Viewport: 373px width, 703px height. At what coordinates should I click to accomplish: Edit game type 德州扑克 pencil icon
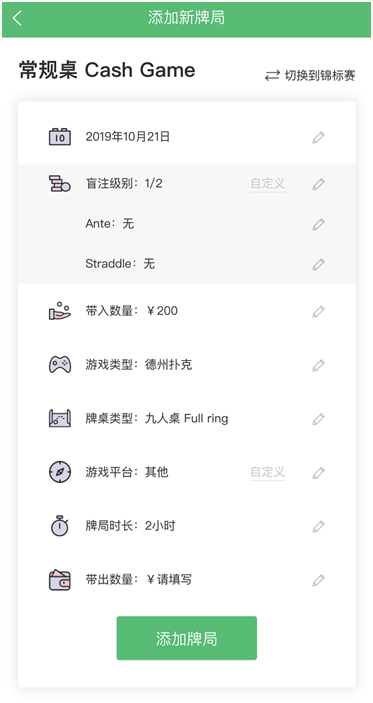(318, 365)
